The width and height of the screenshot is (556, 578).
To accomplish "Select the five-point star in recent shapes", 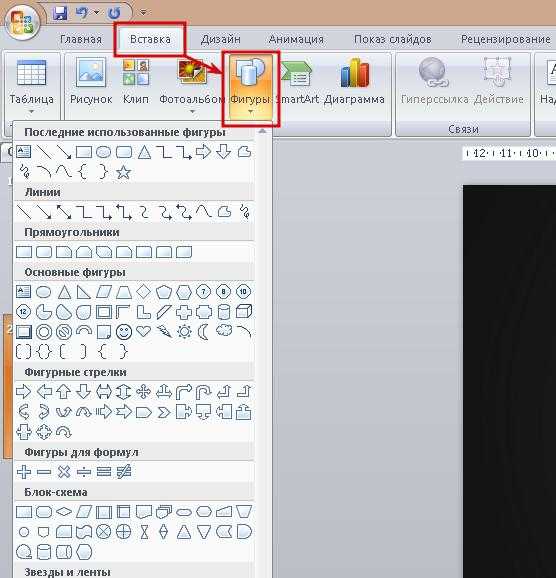I will 124,172.
